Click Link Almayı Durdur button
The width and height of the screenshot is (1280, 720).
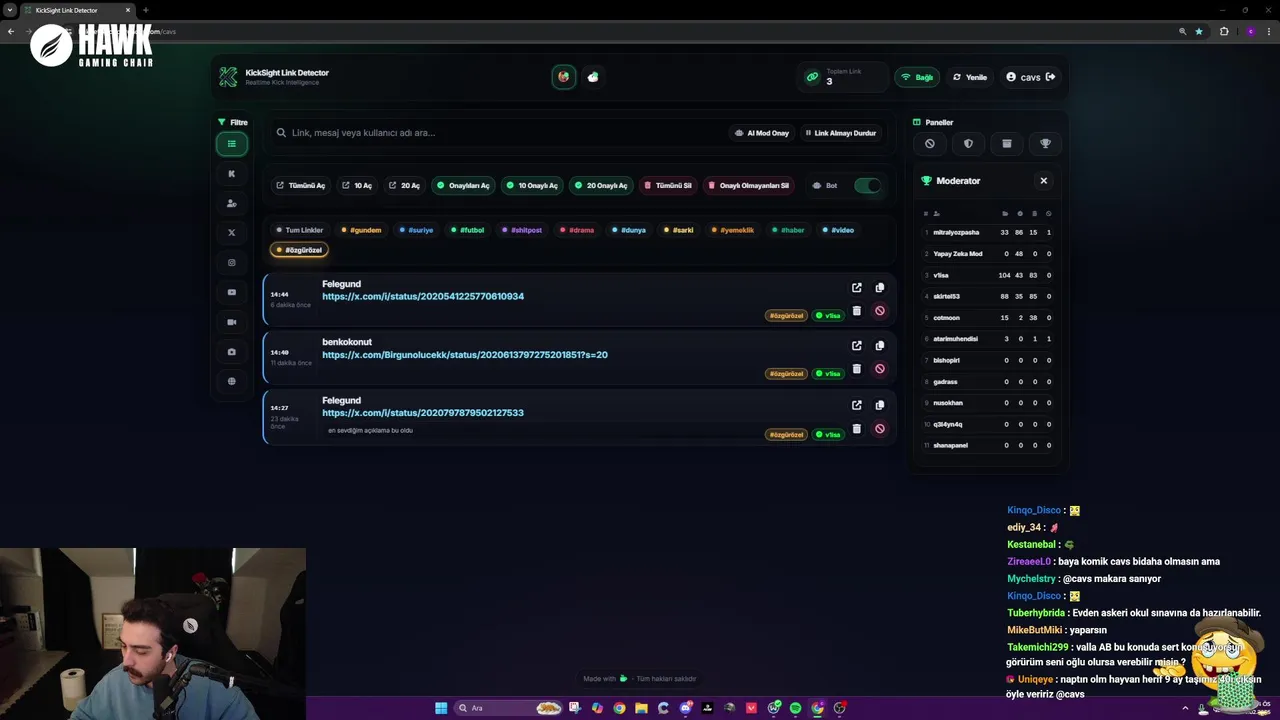tap(841, 133)
